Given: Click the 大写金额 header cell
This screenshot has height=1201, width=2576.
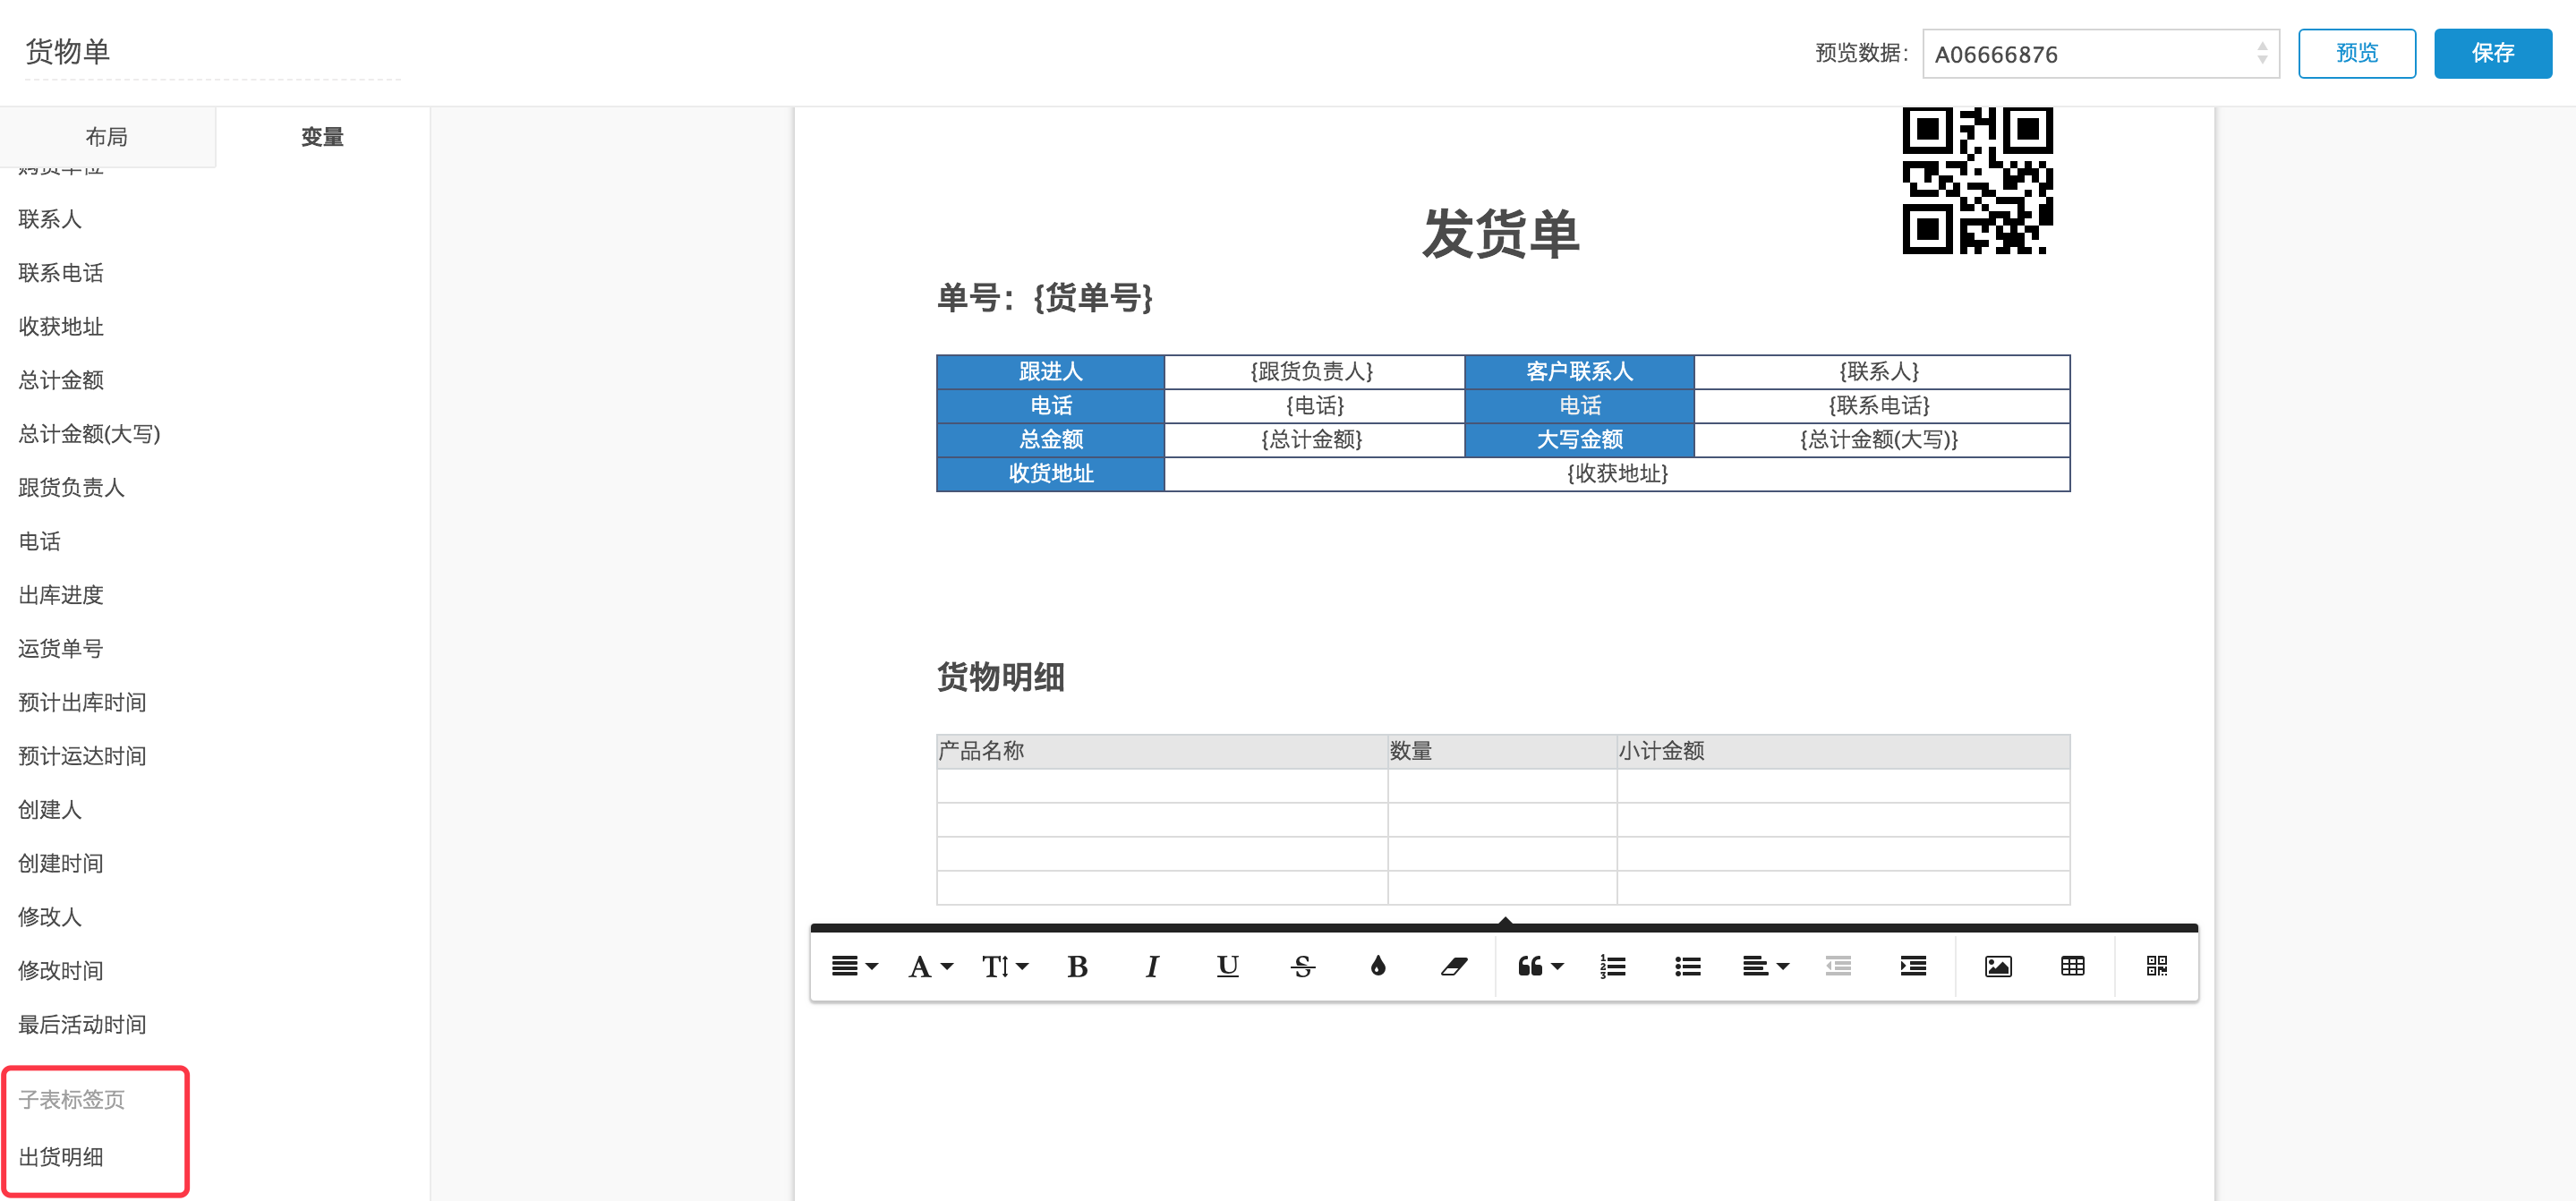Looking at the screenshot, I should pos(1579,440).
